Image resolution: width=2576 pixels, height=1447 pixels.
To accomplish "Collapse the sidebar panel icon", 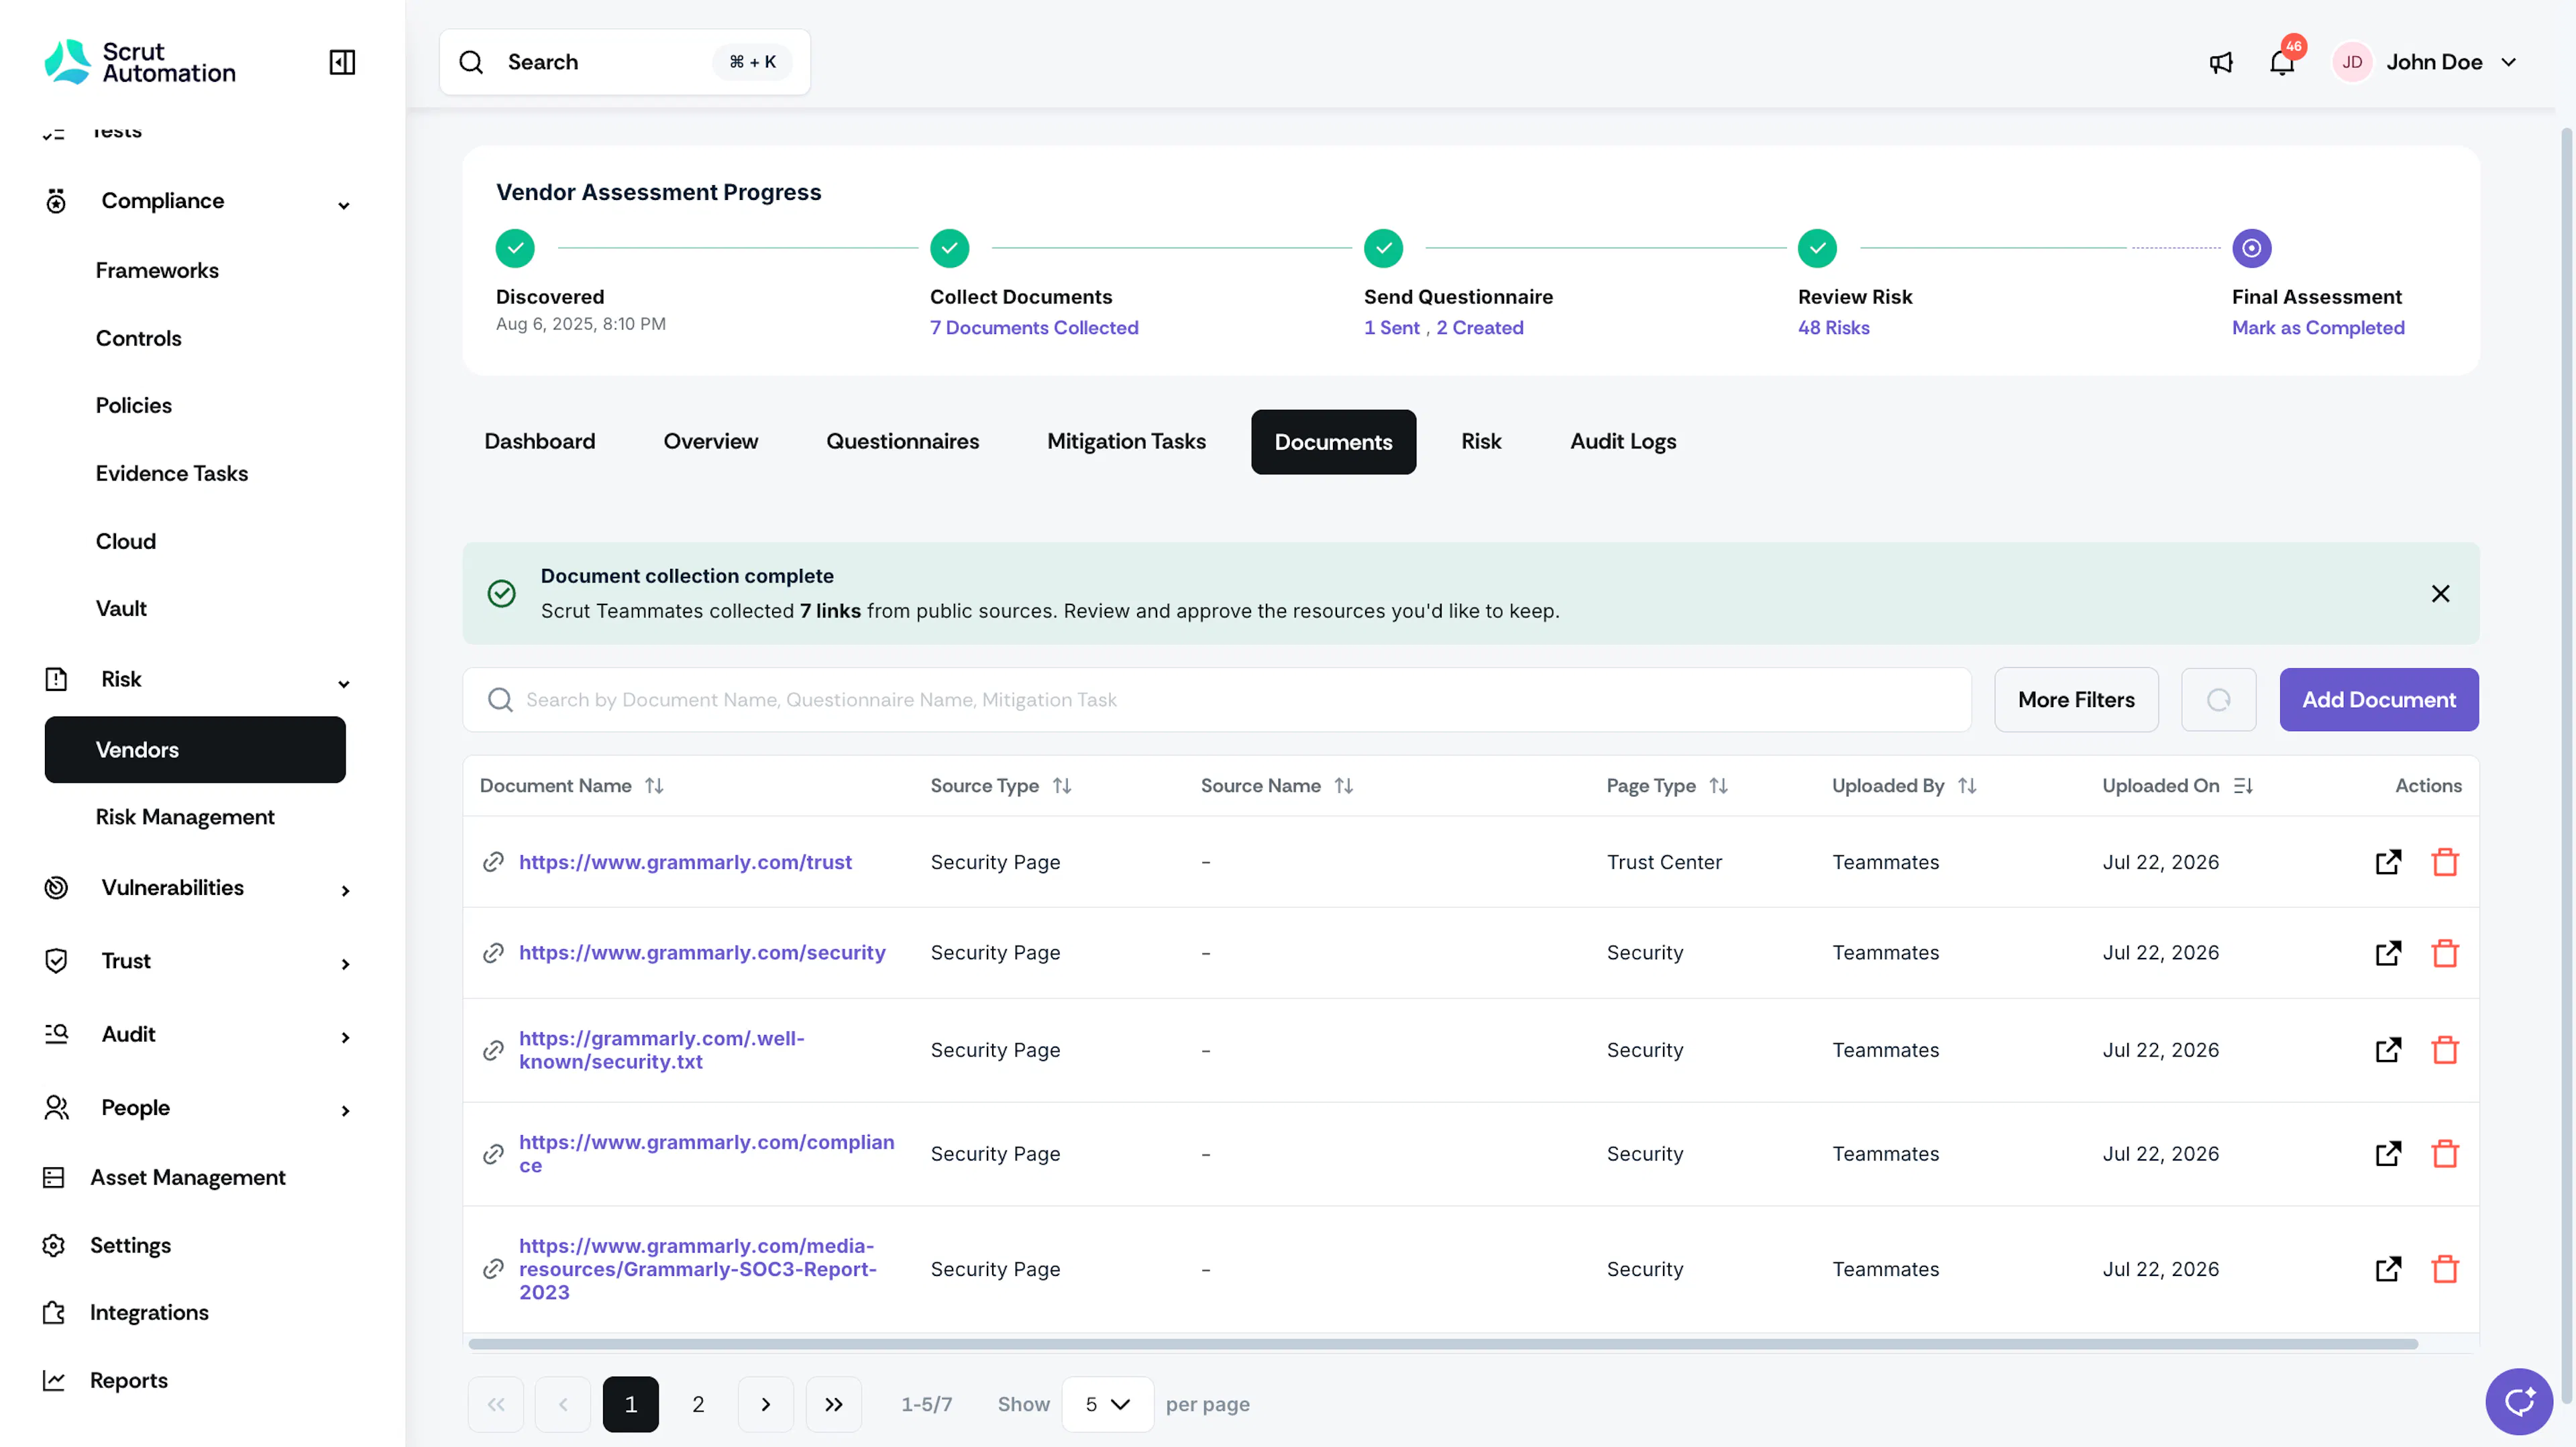I will pyautogui.click(x=342, y=62).
